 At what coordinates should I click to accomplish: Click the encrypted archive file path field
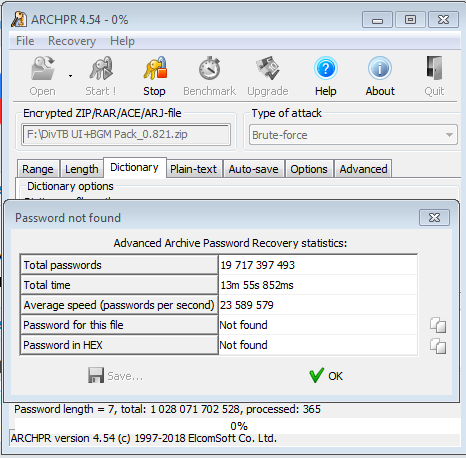126,135
